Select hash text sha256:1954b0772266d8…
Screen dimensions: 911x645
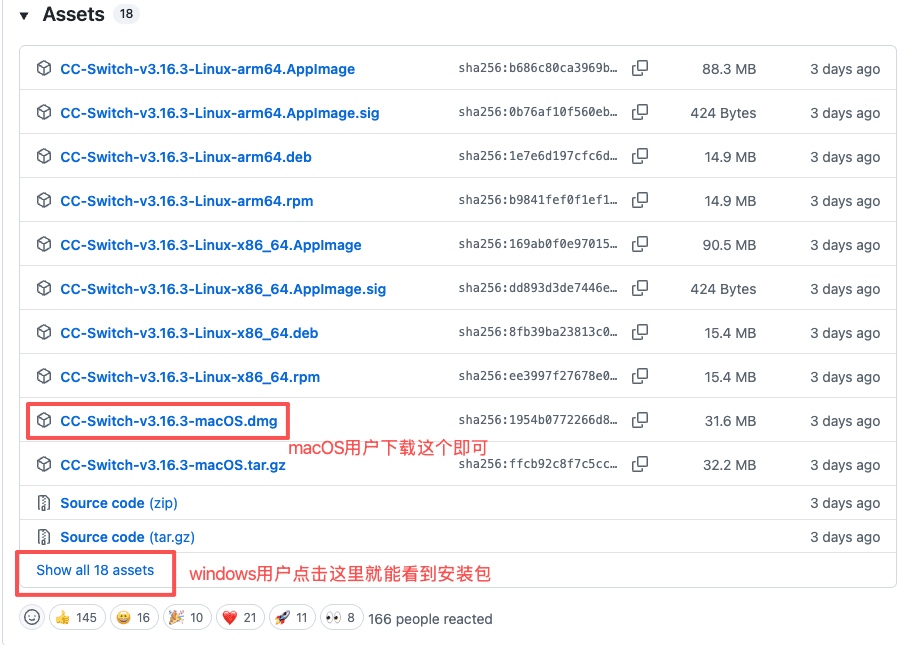[537, 420]
